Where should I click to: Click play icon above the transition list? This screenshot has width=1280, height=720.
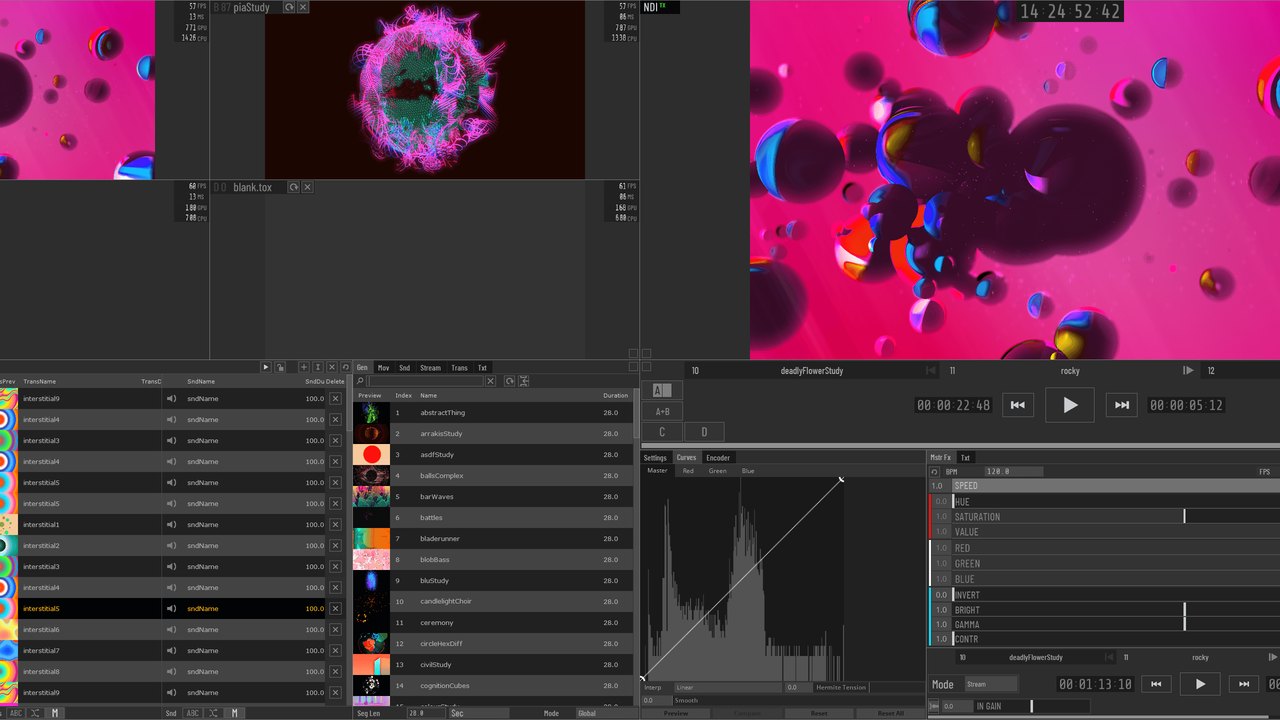click(265, 368)
